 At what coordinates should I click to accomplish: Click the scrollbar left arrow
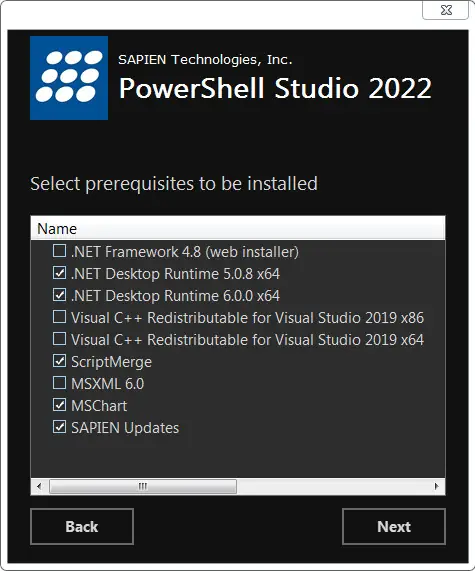pos(39,486)
